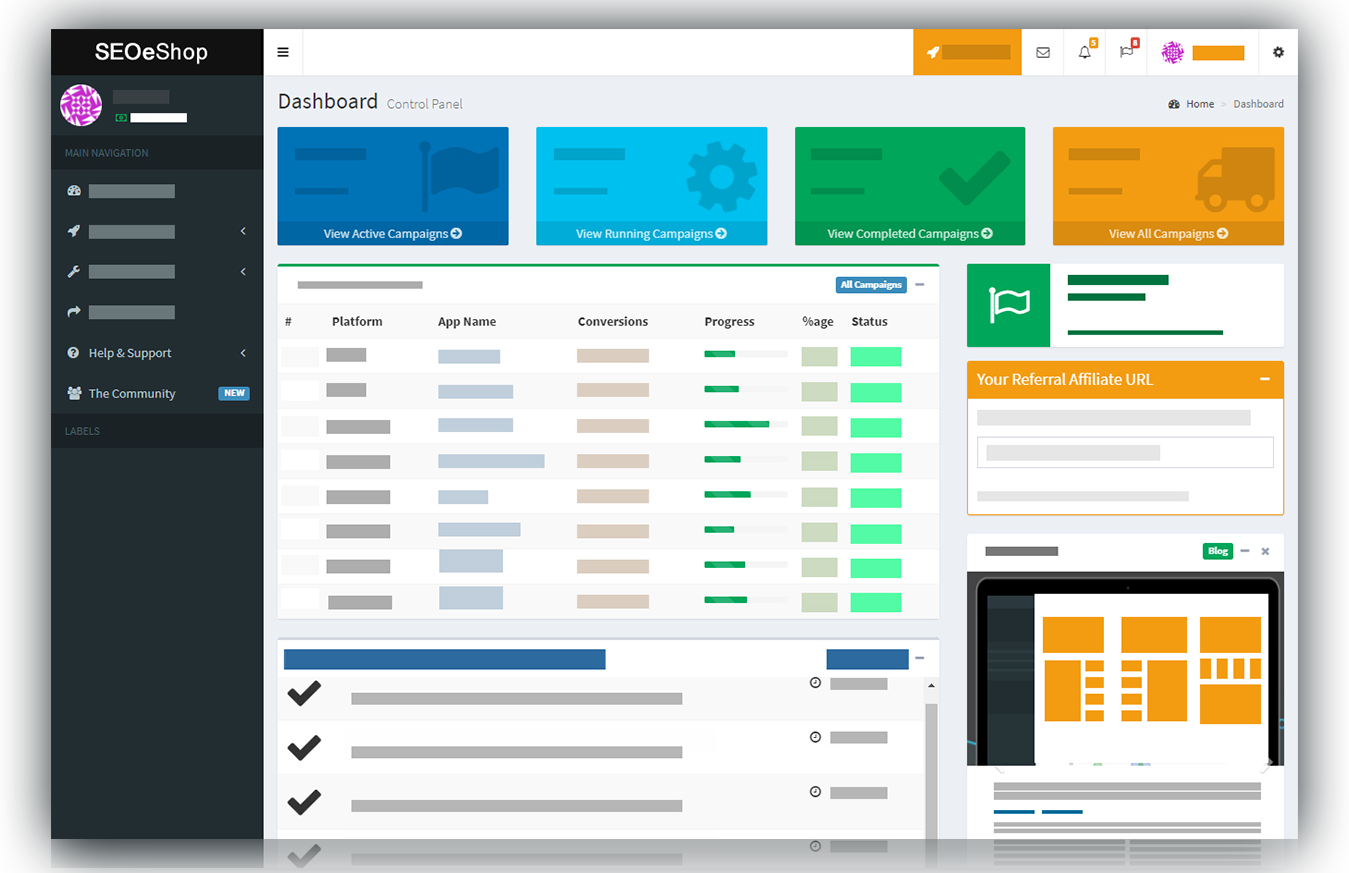Click the %age column header

point(817,321)
